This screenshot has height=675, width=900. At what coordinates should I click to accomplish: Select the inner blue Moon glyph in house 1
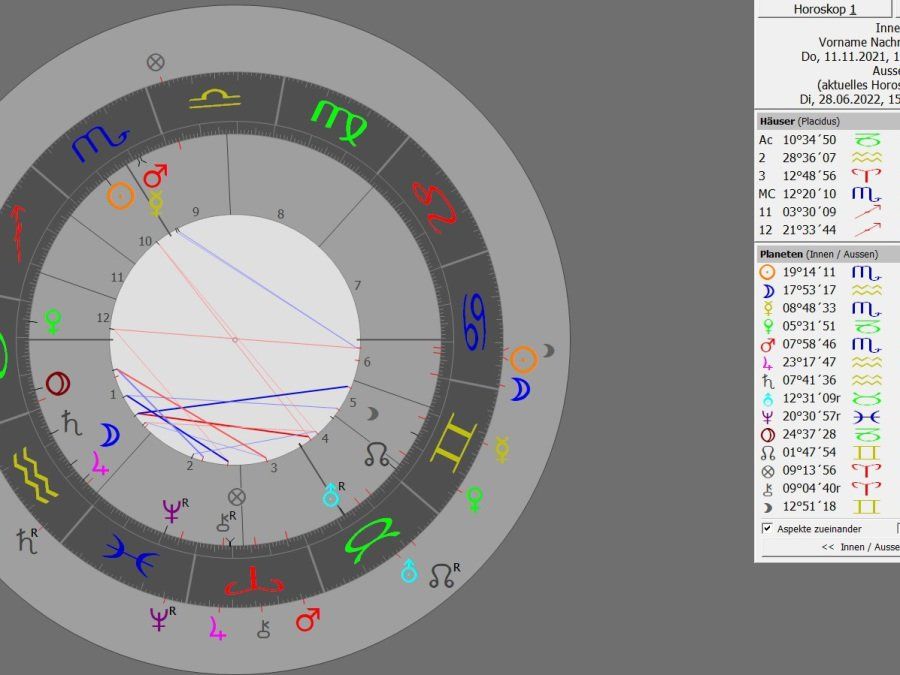(108, 435)
